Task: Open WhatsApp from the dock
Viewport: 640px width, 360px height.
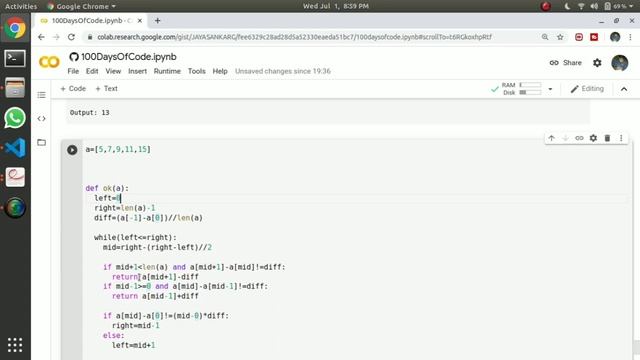Action: [15, 118]
